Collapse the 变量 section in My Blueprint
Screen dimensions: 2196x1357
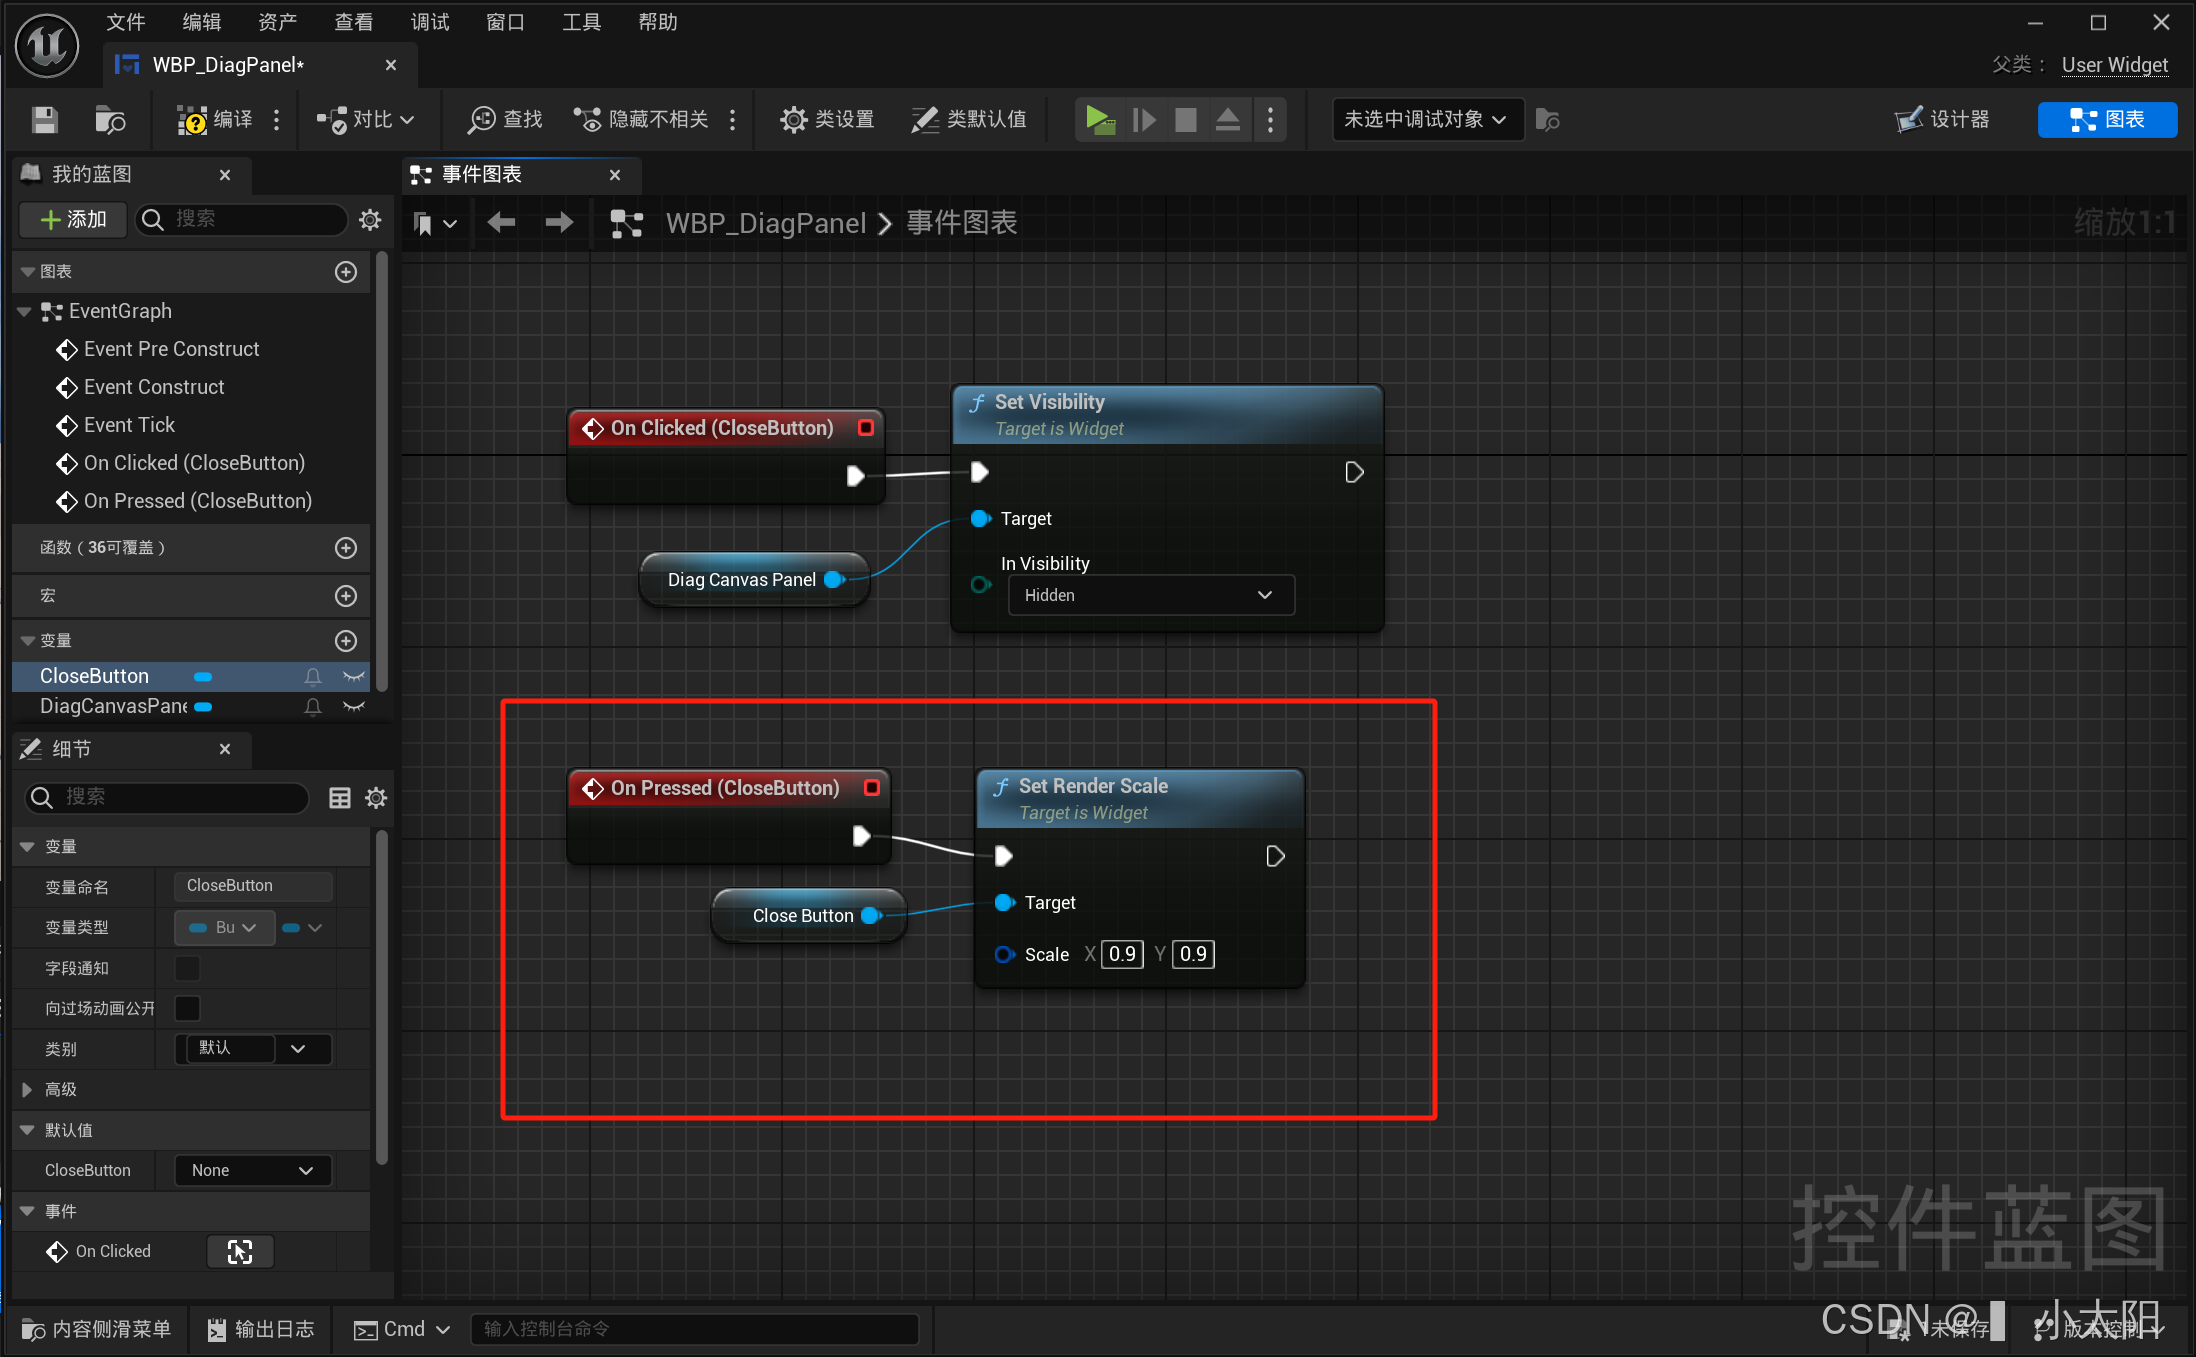(x=28, y=641)
